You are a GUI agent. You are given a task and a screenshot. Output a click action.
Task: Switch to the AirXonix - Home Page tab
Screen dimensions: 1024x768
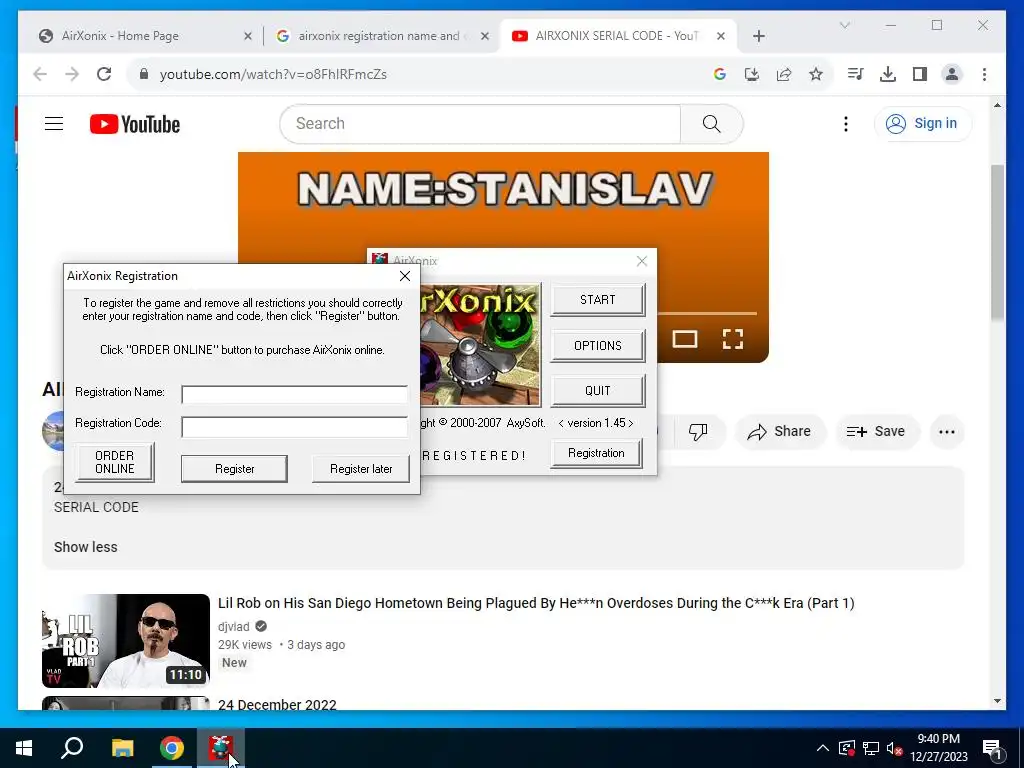pos(144,36)
